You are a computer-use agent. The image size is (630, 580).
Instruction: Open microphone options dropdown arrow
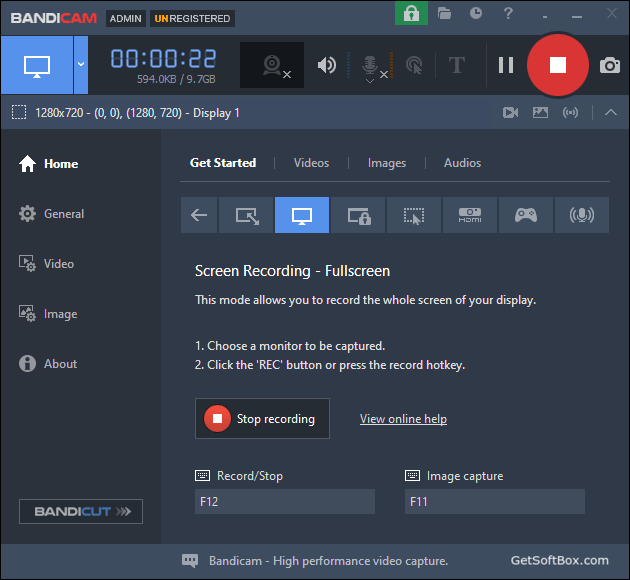point(370,81)
